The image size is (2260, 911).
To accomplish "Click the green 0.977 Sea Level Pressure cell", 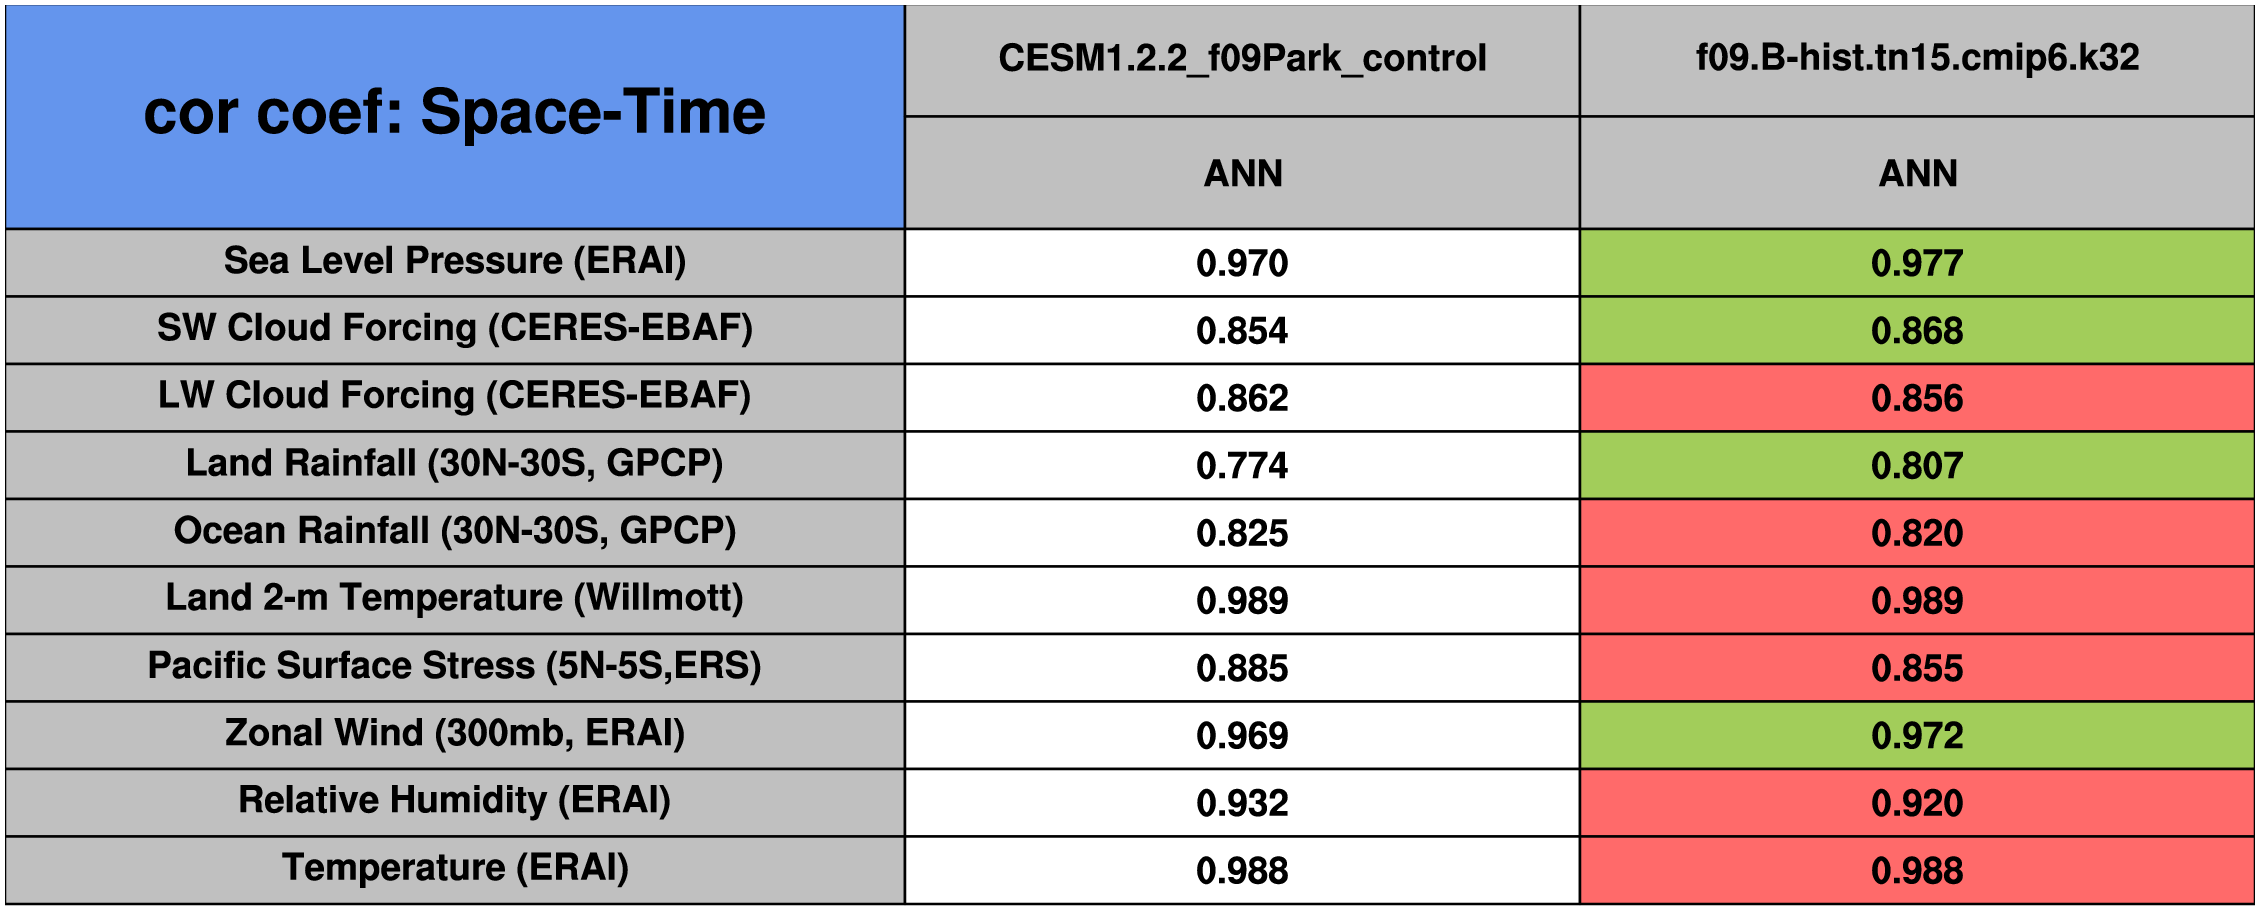I will pyautogui.click(x=1917, y=263).
